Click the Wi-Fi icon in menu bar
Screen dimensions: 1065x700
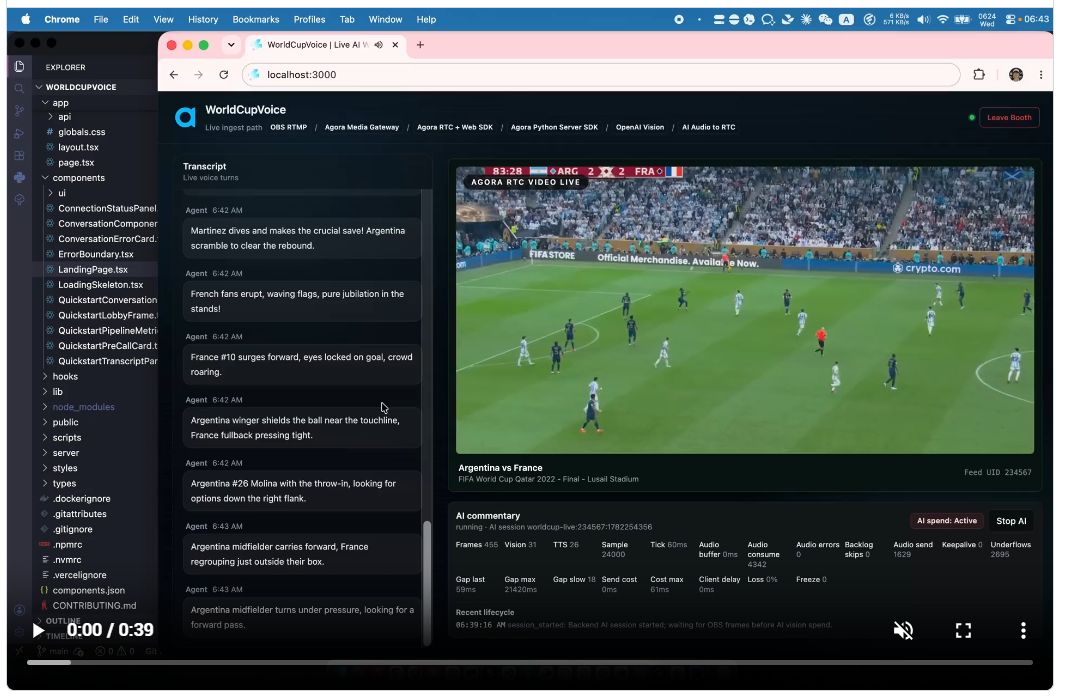point(942,19)
